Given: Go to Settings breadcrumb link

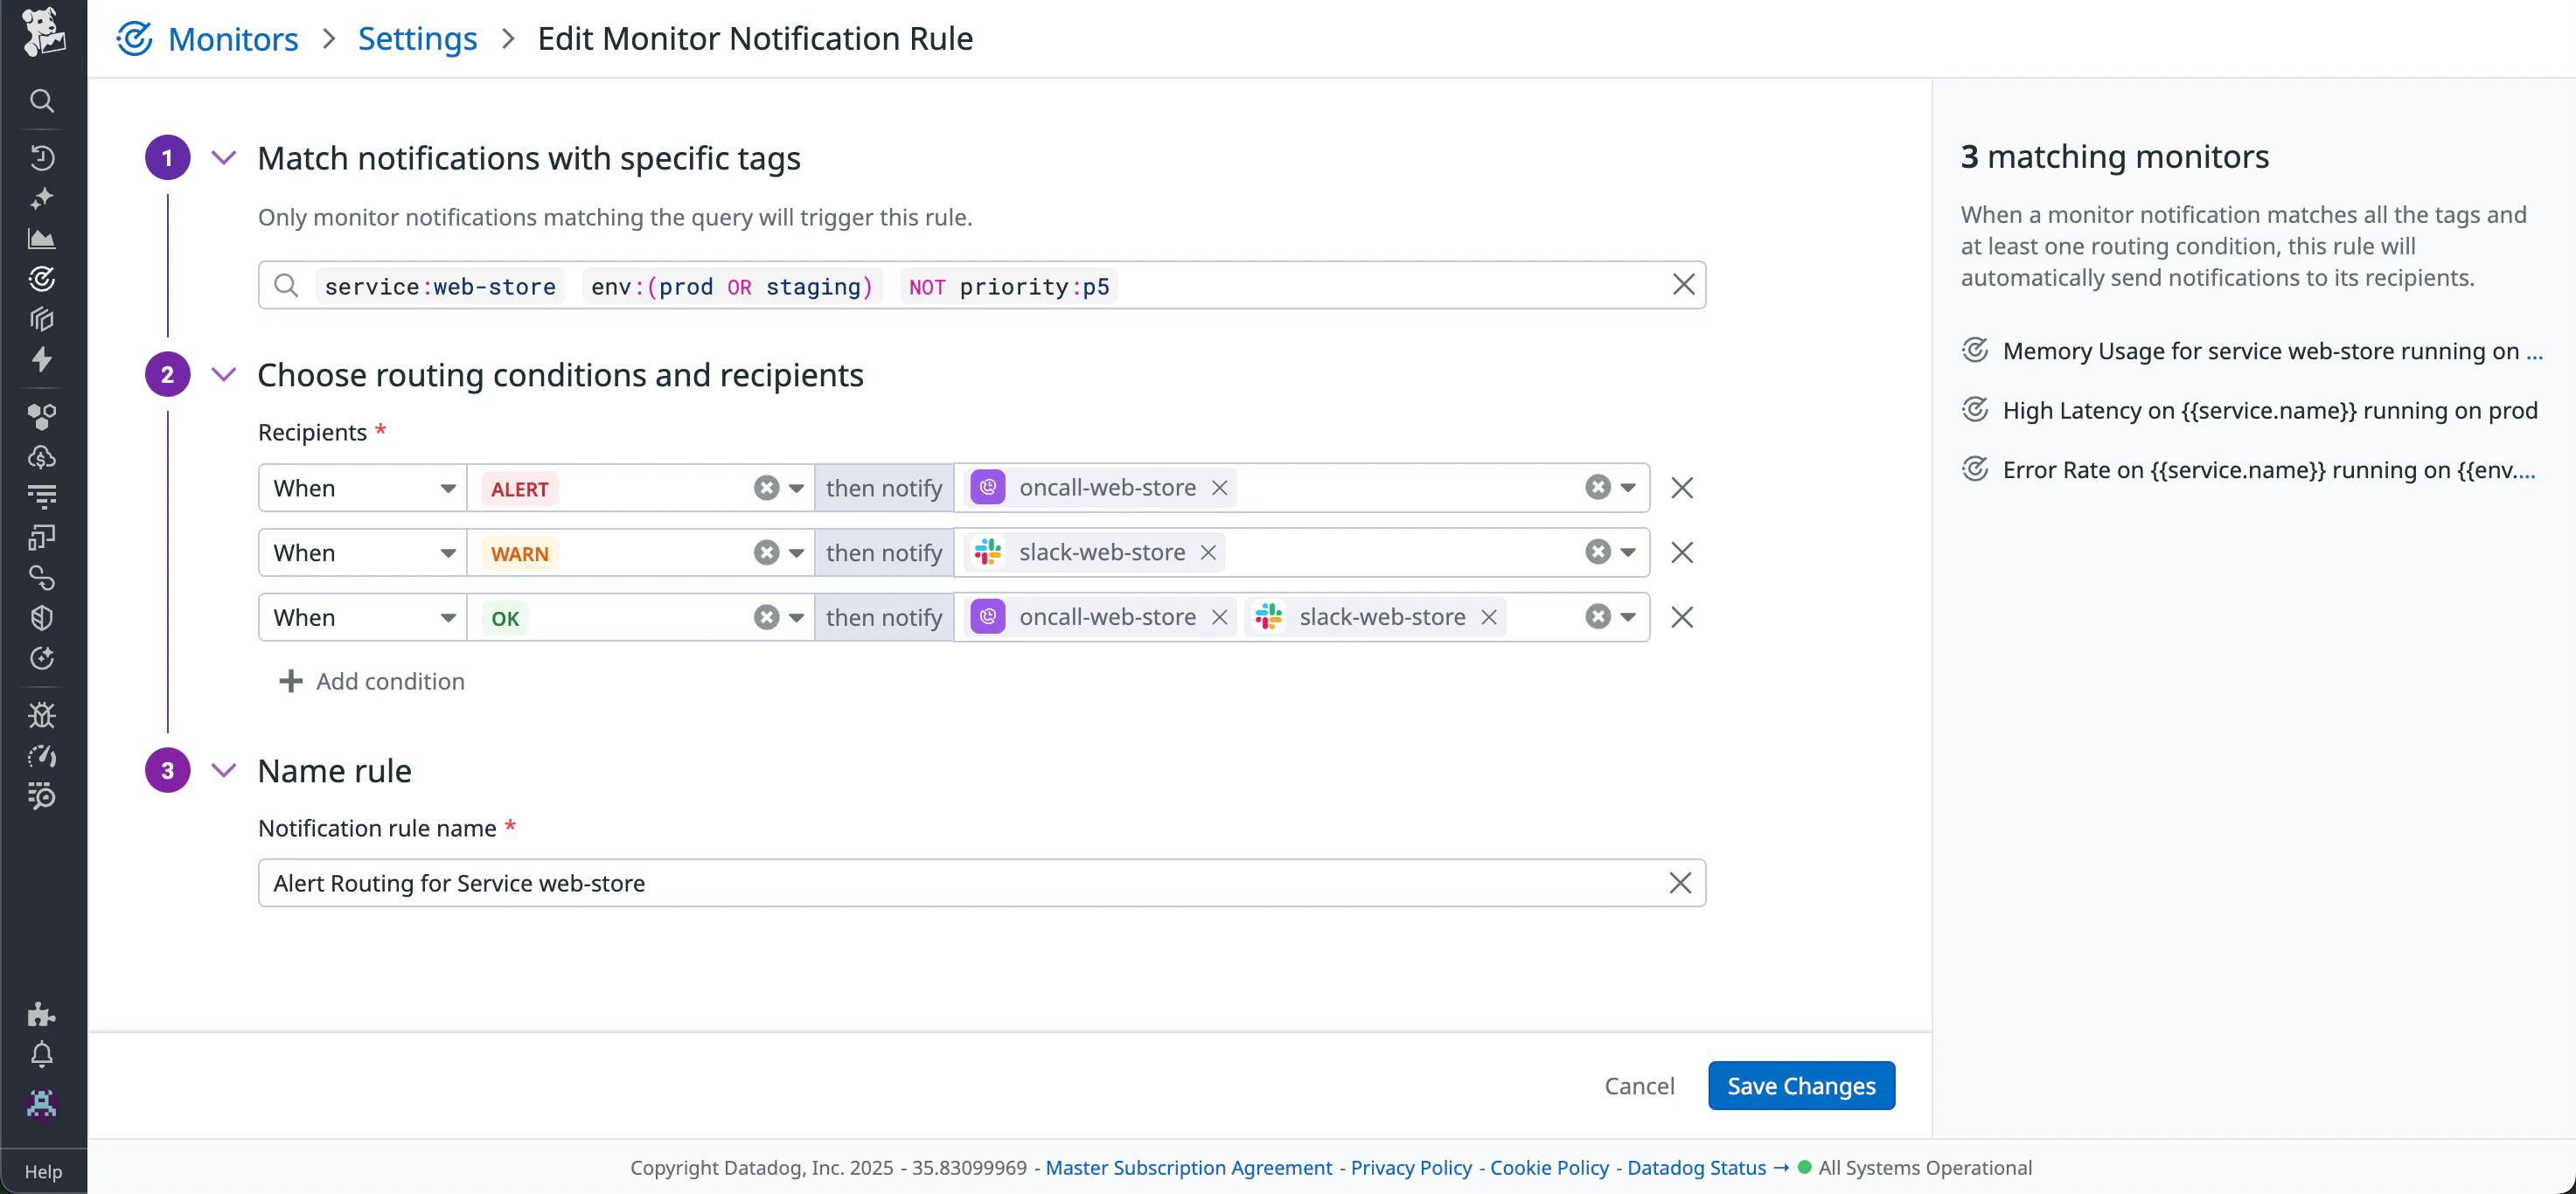Looking at the screenshot, I should click(x=417, y=39).
